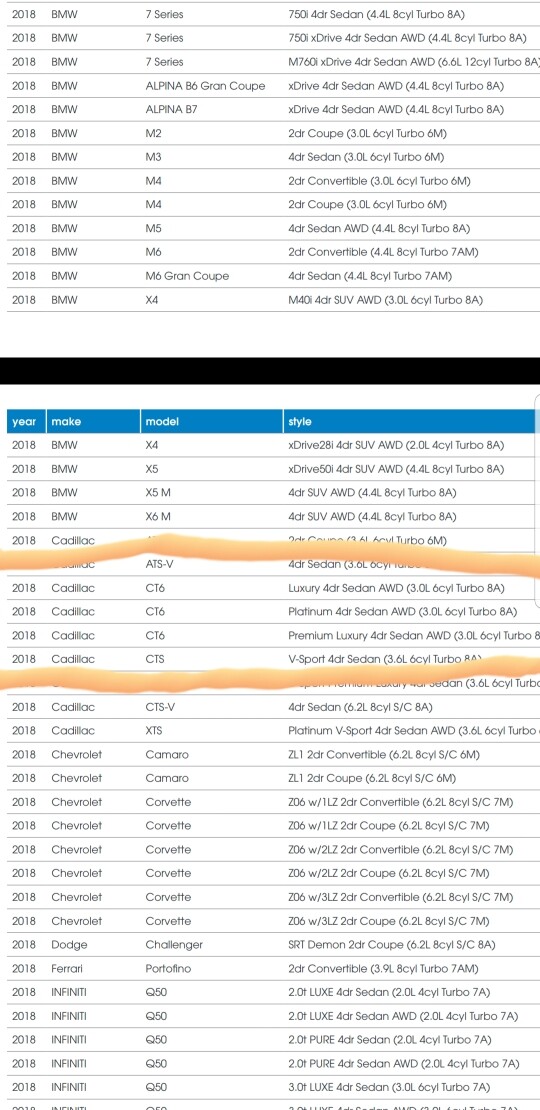This screenshot has height=1110, width=540.
Task: Select the ALPINA B6 Gran Coupe row
Action: point(270,86)
